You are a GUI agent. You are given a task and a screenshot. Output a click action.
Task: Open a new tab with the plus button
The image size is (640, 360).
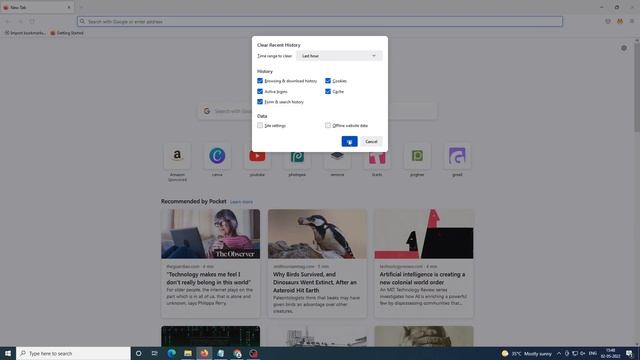click(x=81, y=7)
